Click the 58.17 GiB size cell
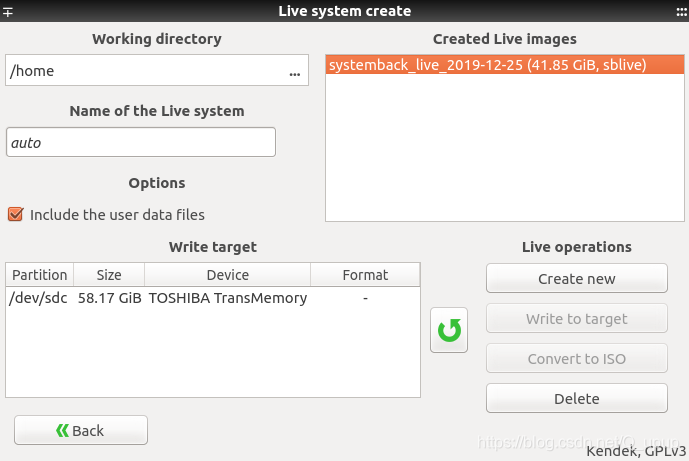This screenshot has height=461, width=689. [109, 298]
